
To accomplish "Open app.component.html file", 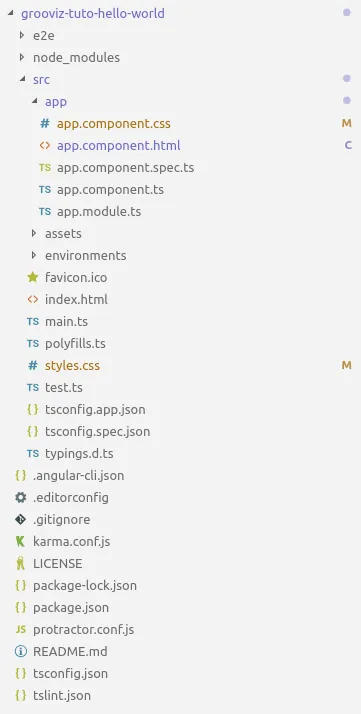I will pyautogui.click(x=118, y=145).
